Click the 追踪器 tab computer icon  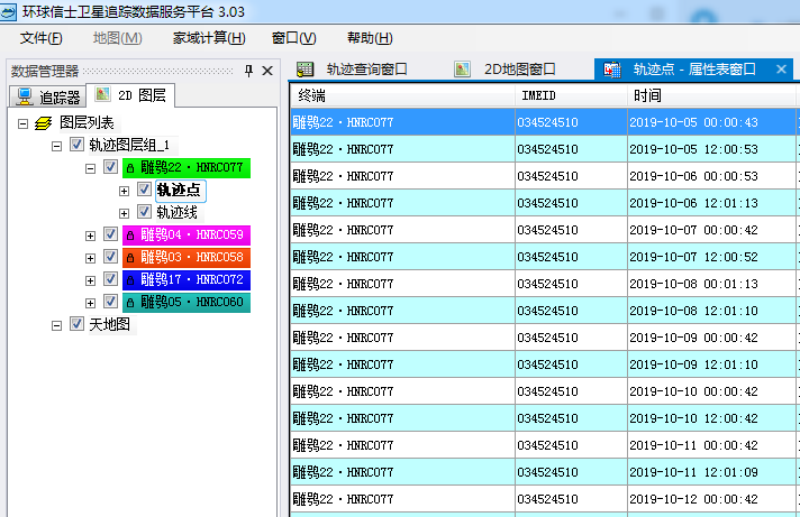tap(25, 97)
